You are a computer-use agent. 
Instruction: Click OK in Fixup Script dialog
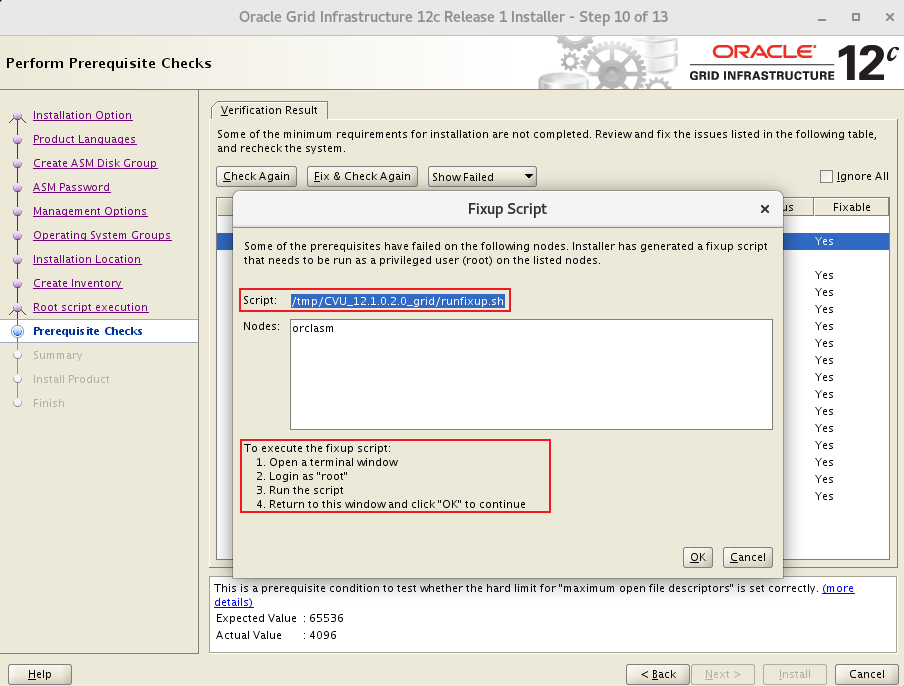pyautogui.click(x=697, y=557)
